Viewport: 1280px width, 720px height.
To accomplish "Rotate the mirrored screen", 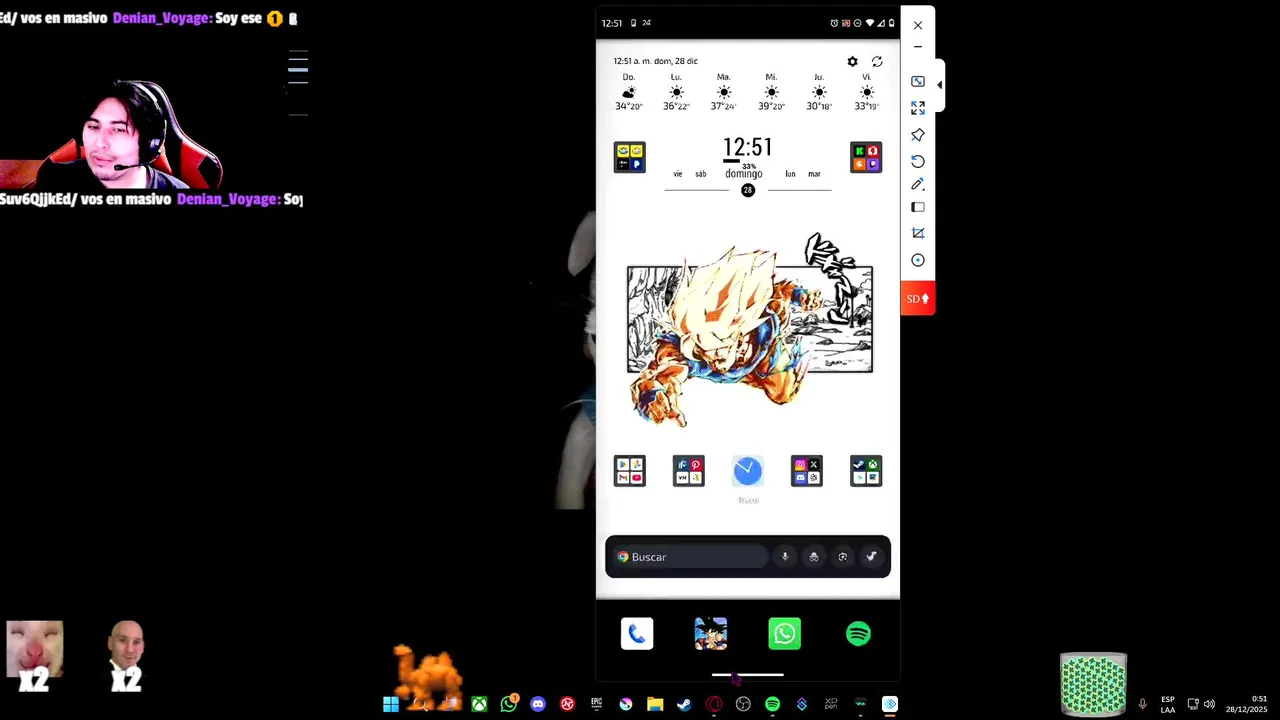I will (x=918, y=161).
